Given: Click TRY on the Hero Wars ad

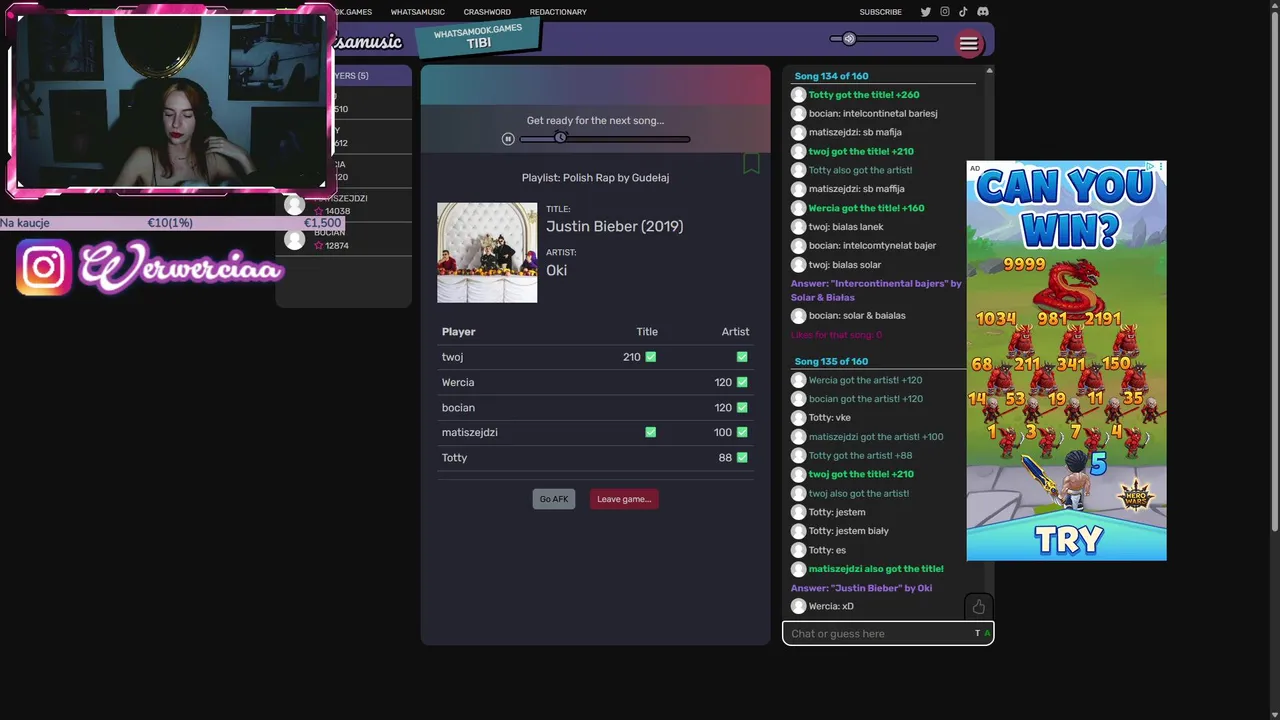Looking at the screenshot, I should [1069, 541].
